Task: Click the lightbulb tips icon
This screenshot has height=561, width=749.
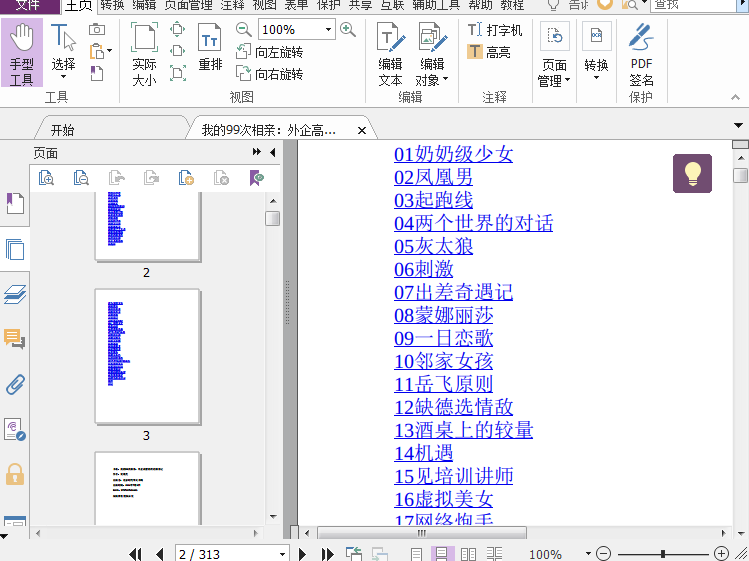Action: [x=692, y=173]
